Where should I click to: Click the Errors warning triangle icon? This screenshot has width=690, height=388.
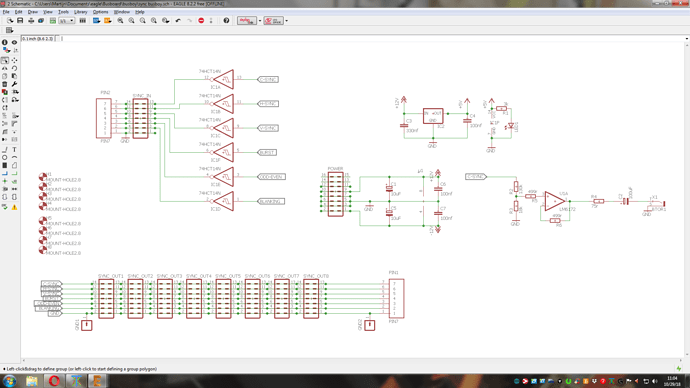(x=15, y=207)
